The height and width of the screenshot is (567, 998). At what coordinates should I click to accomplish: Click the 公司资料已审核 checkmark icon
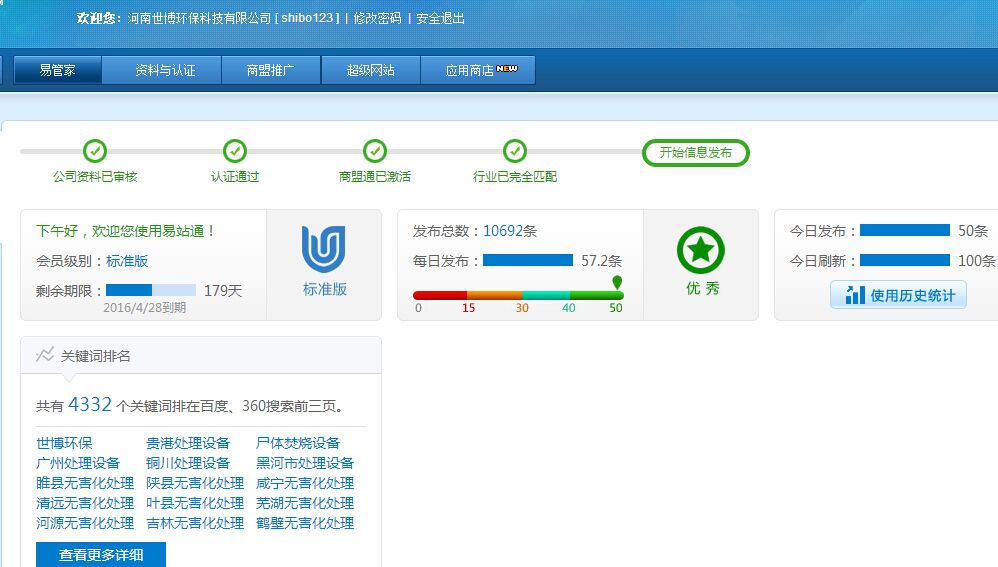95,151
